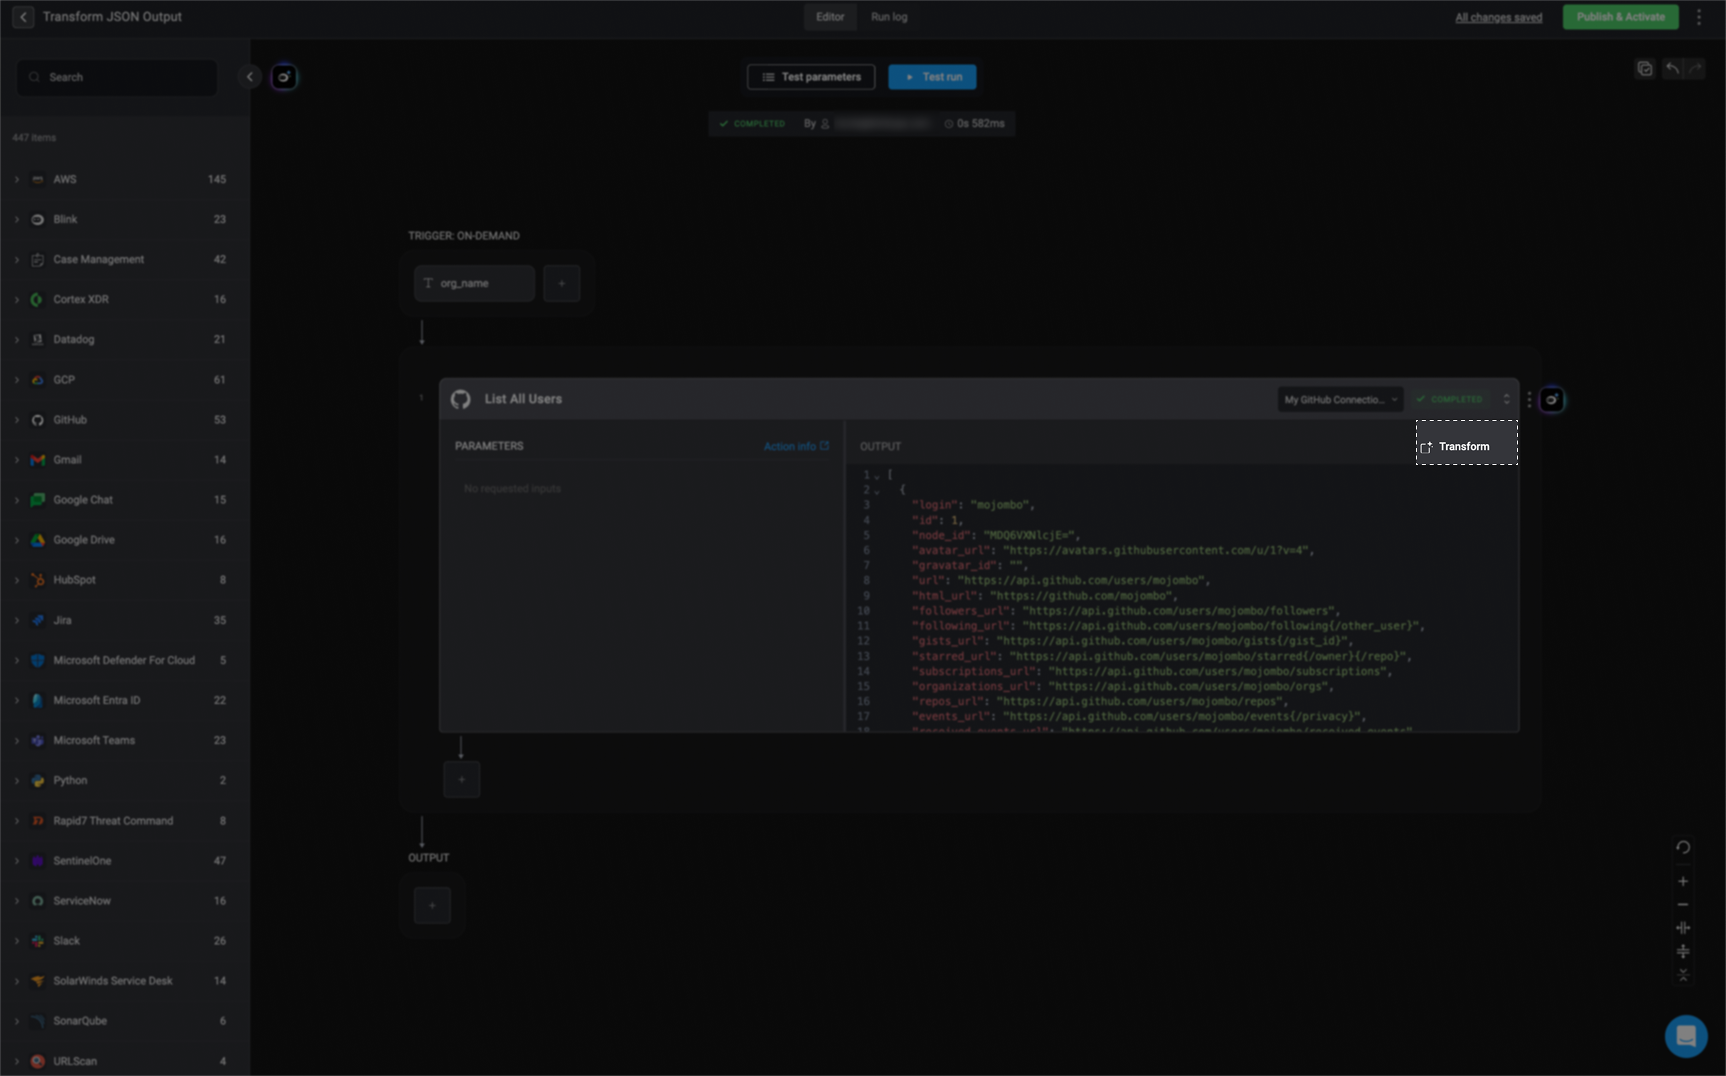
Task: Zoom out with the minus canvas control
Action: [1683, 904]
